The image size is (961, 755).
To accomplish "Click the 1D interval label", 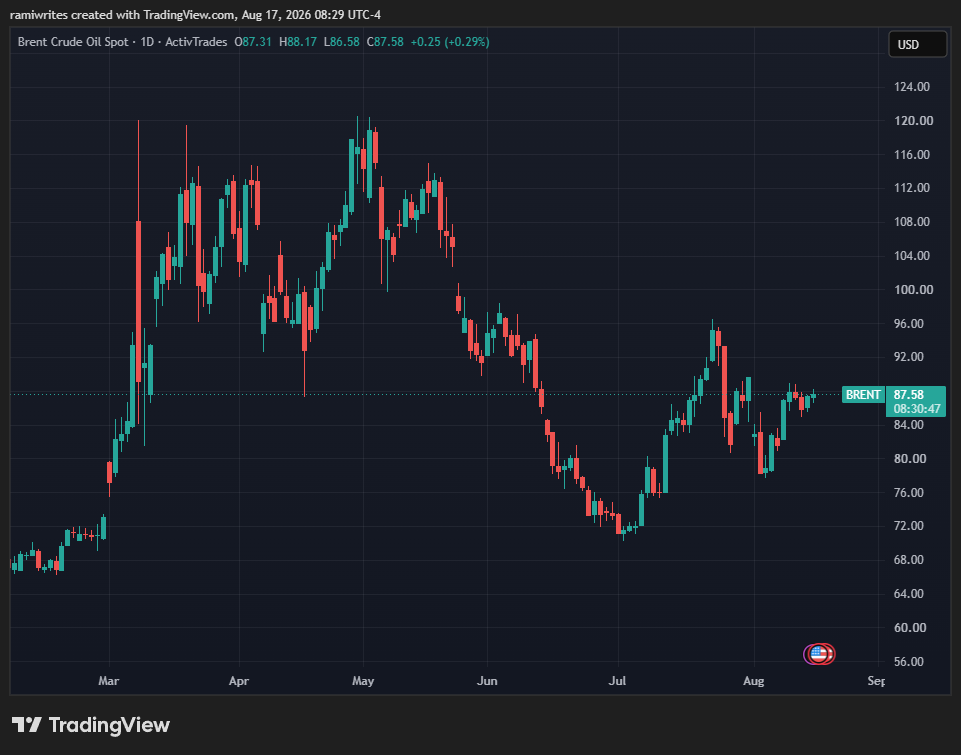I will coord(147,42).
